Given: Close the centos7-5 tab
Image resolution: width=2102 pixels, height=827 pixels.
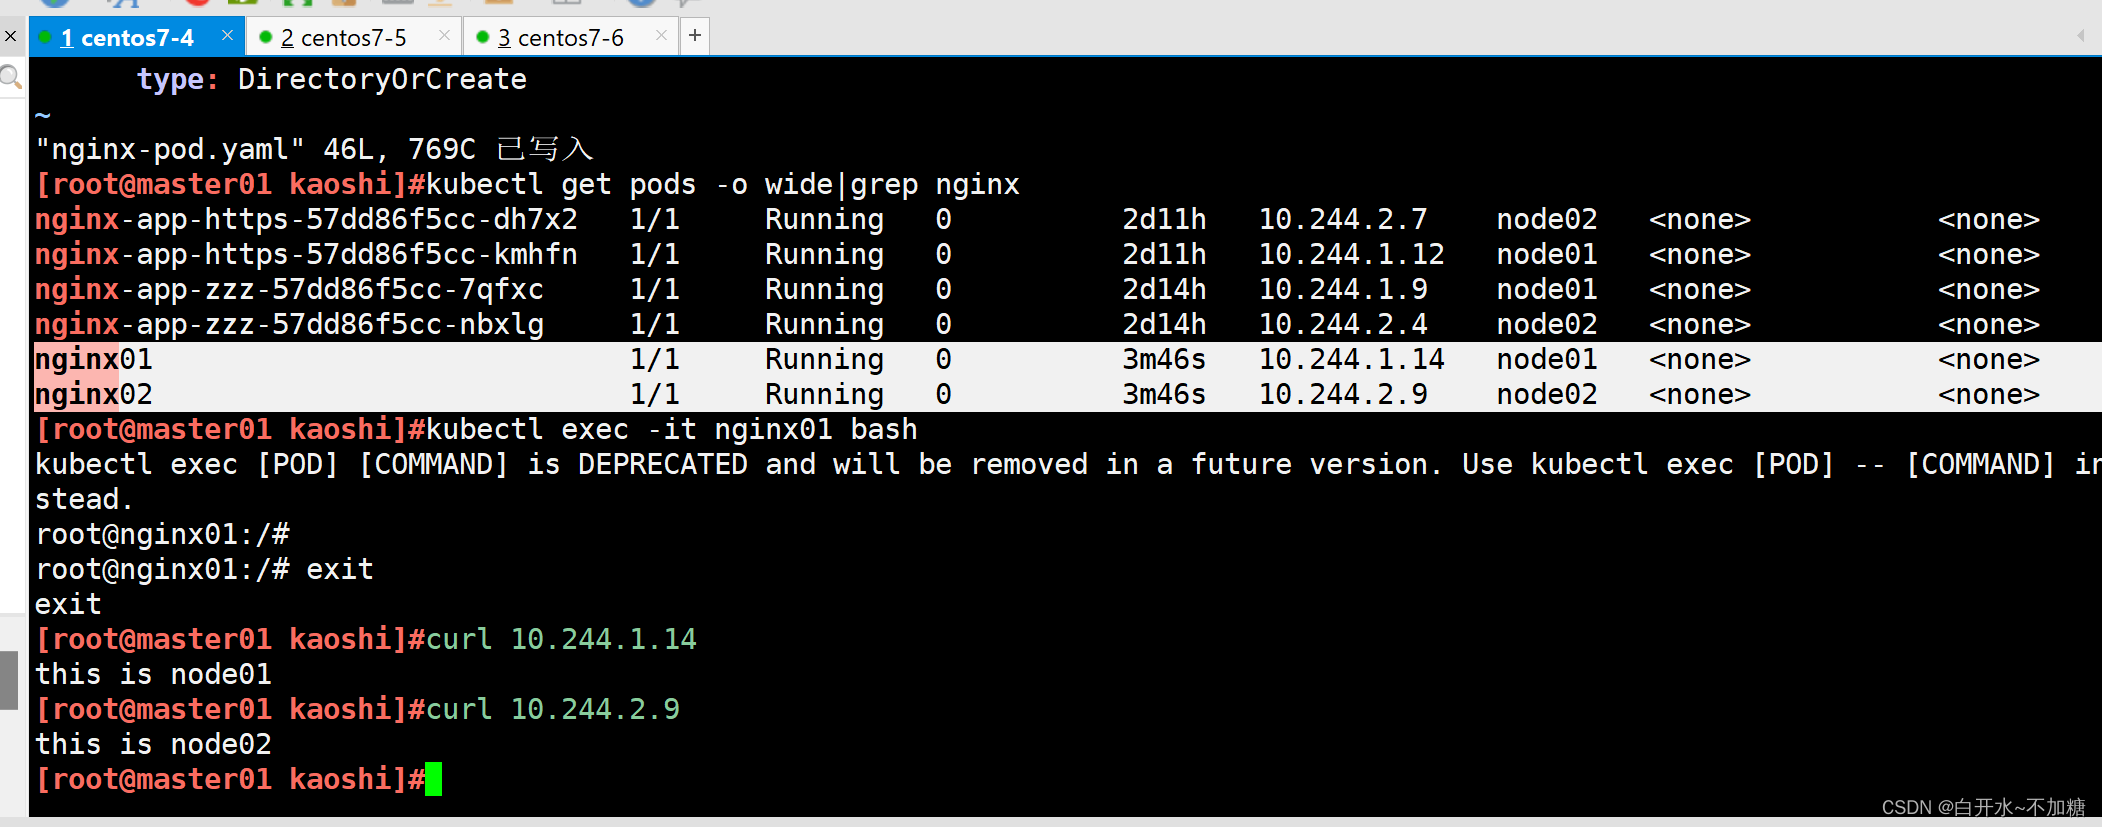Looking at the screenshot, I should 444,35.
